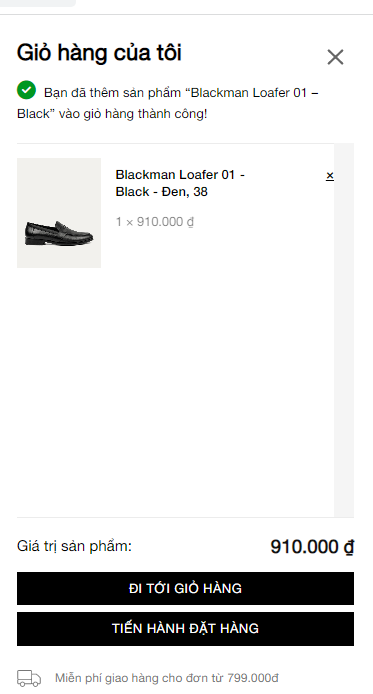
Task: Click the gray tab at the top-left edge
Action: pyautogui.click(x=38, y=3)
